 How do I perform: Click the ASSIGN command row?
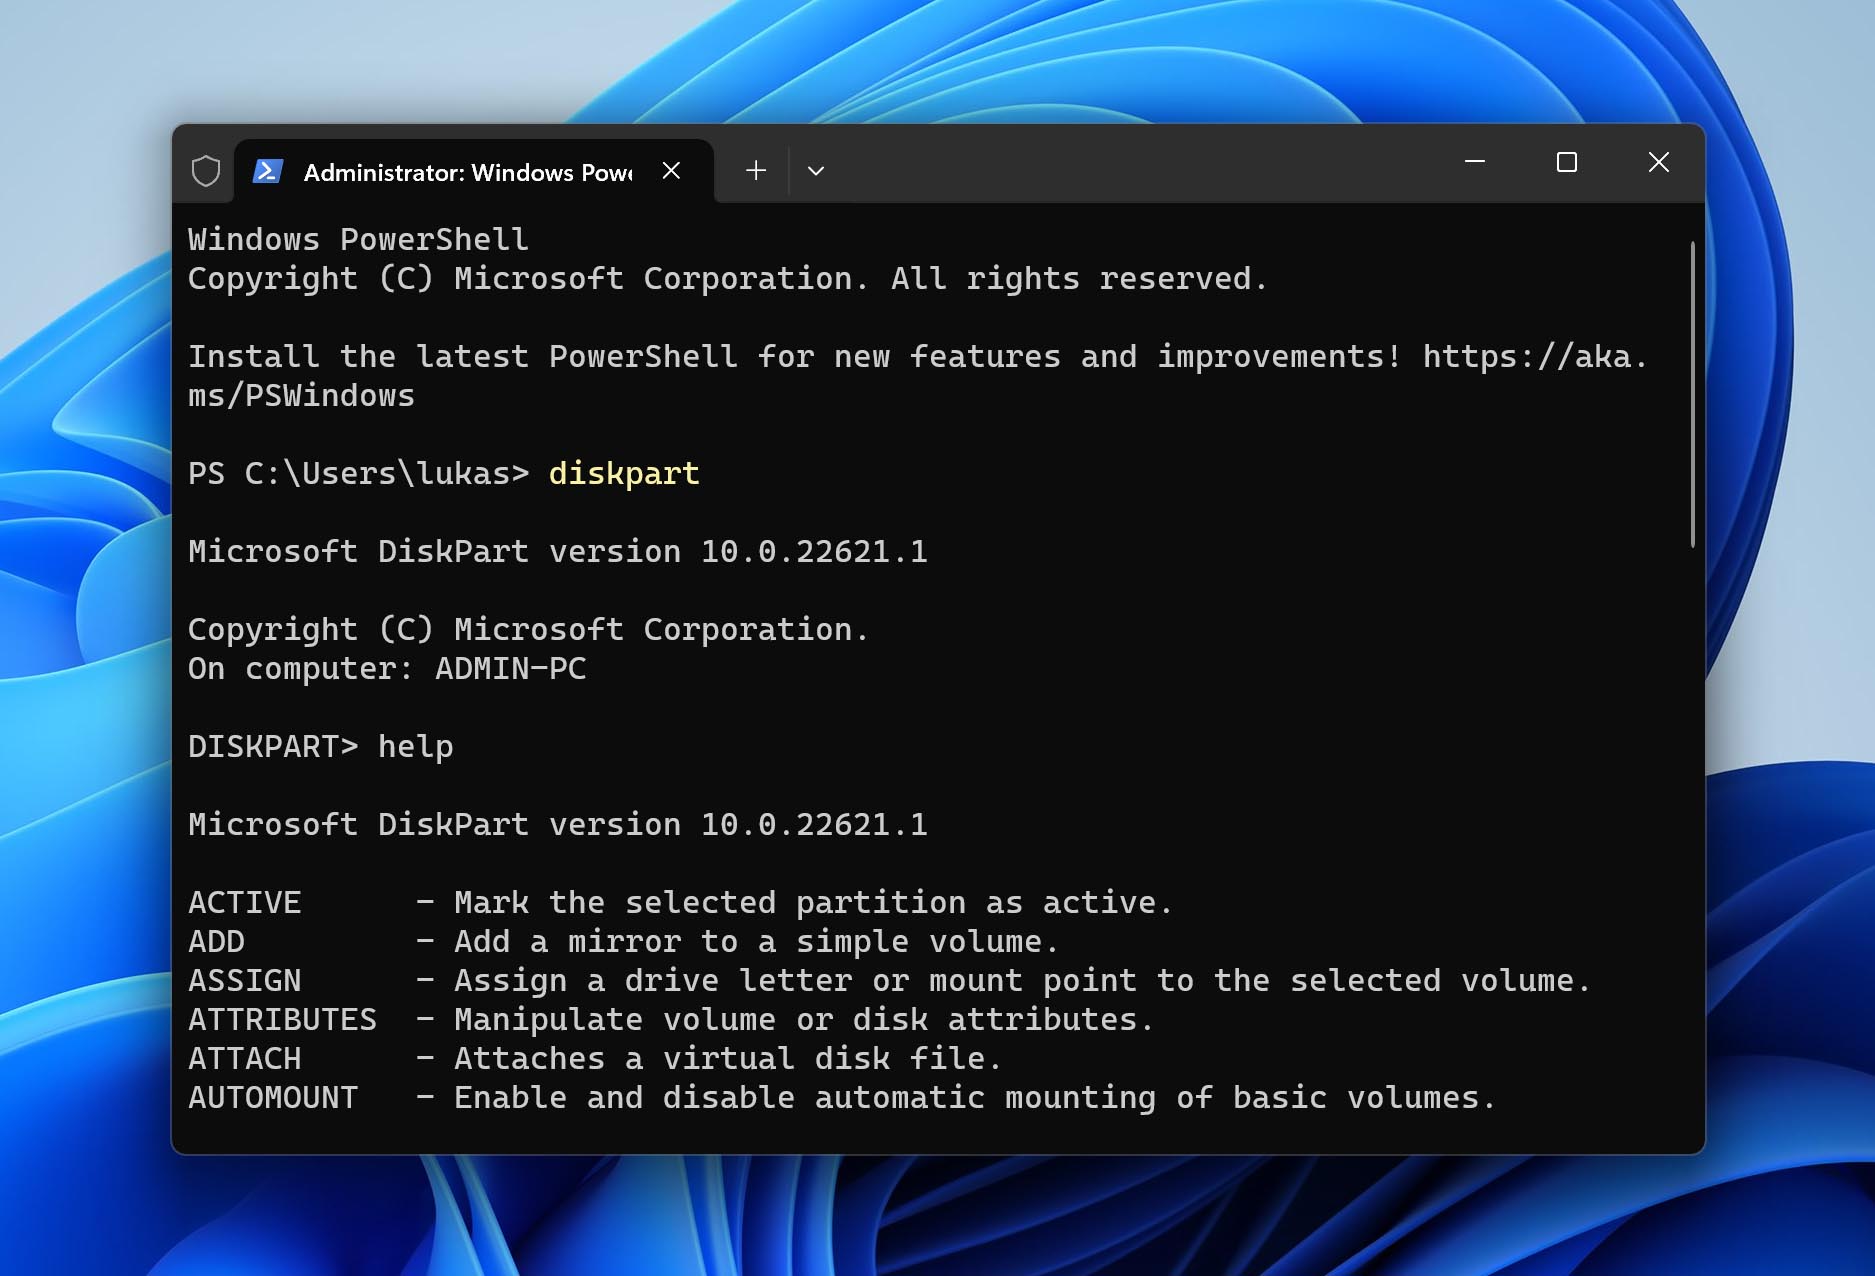coord(889,980)
